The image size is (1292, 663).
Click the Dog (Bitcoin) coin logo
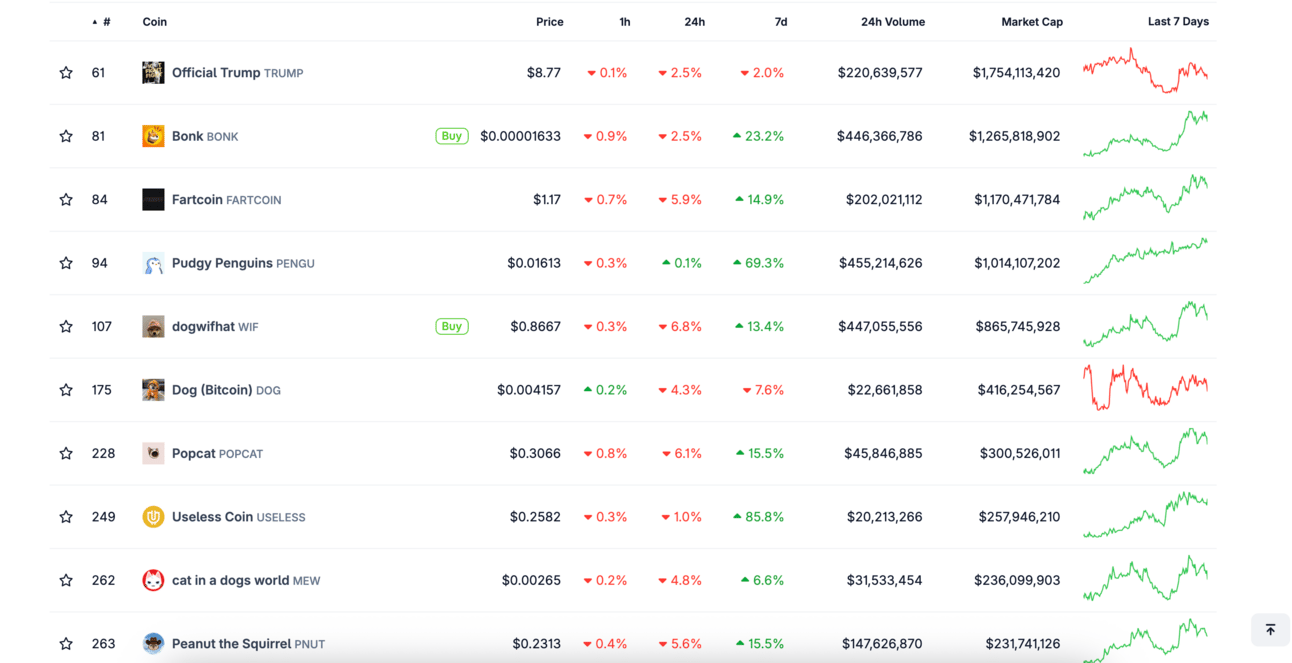pos(153,390)
